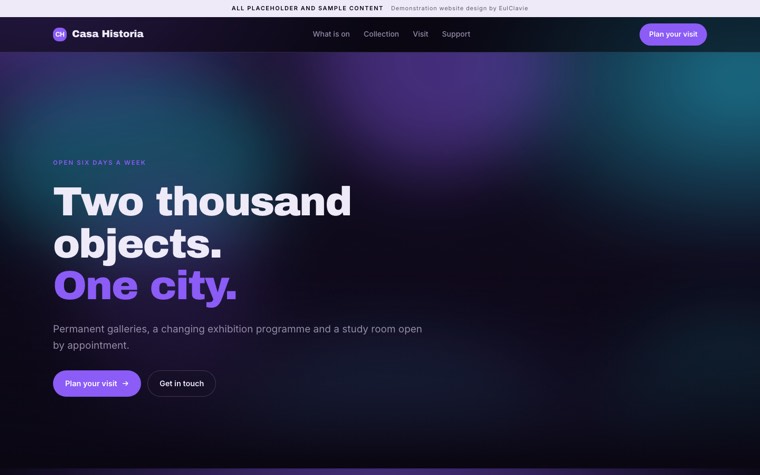This screenshot has width=760, height=475.
Task: Open the Casa Historia home link
Action: [x=98, y=34]
